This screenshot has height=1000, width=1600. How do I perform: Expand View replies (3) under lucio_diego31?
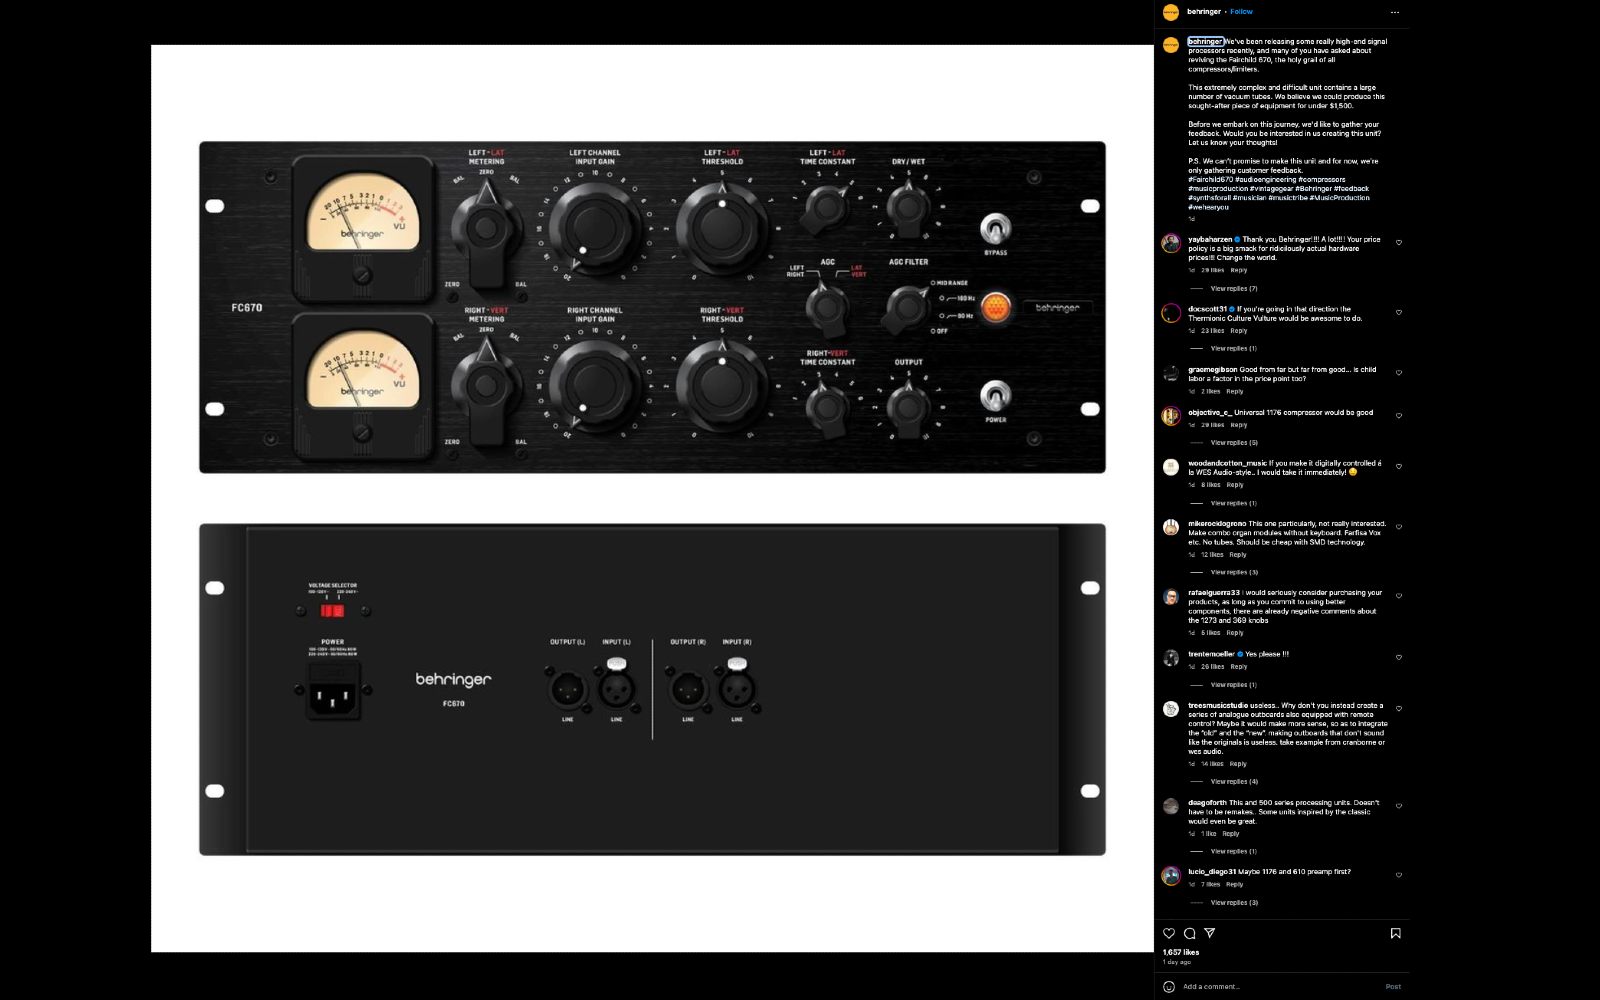[1233, 903]
